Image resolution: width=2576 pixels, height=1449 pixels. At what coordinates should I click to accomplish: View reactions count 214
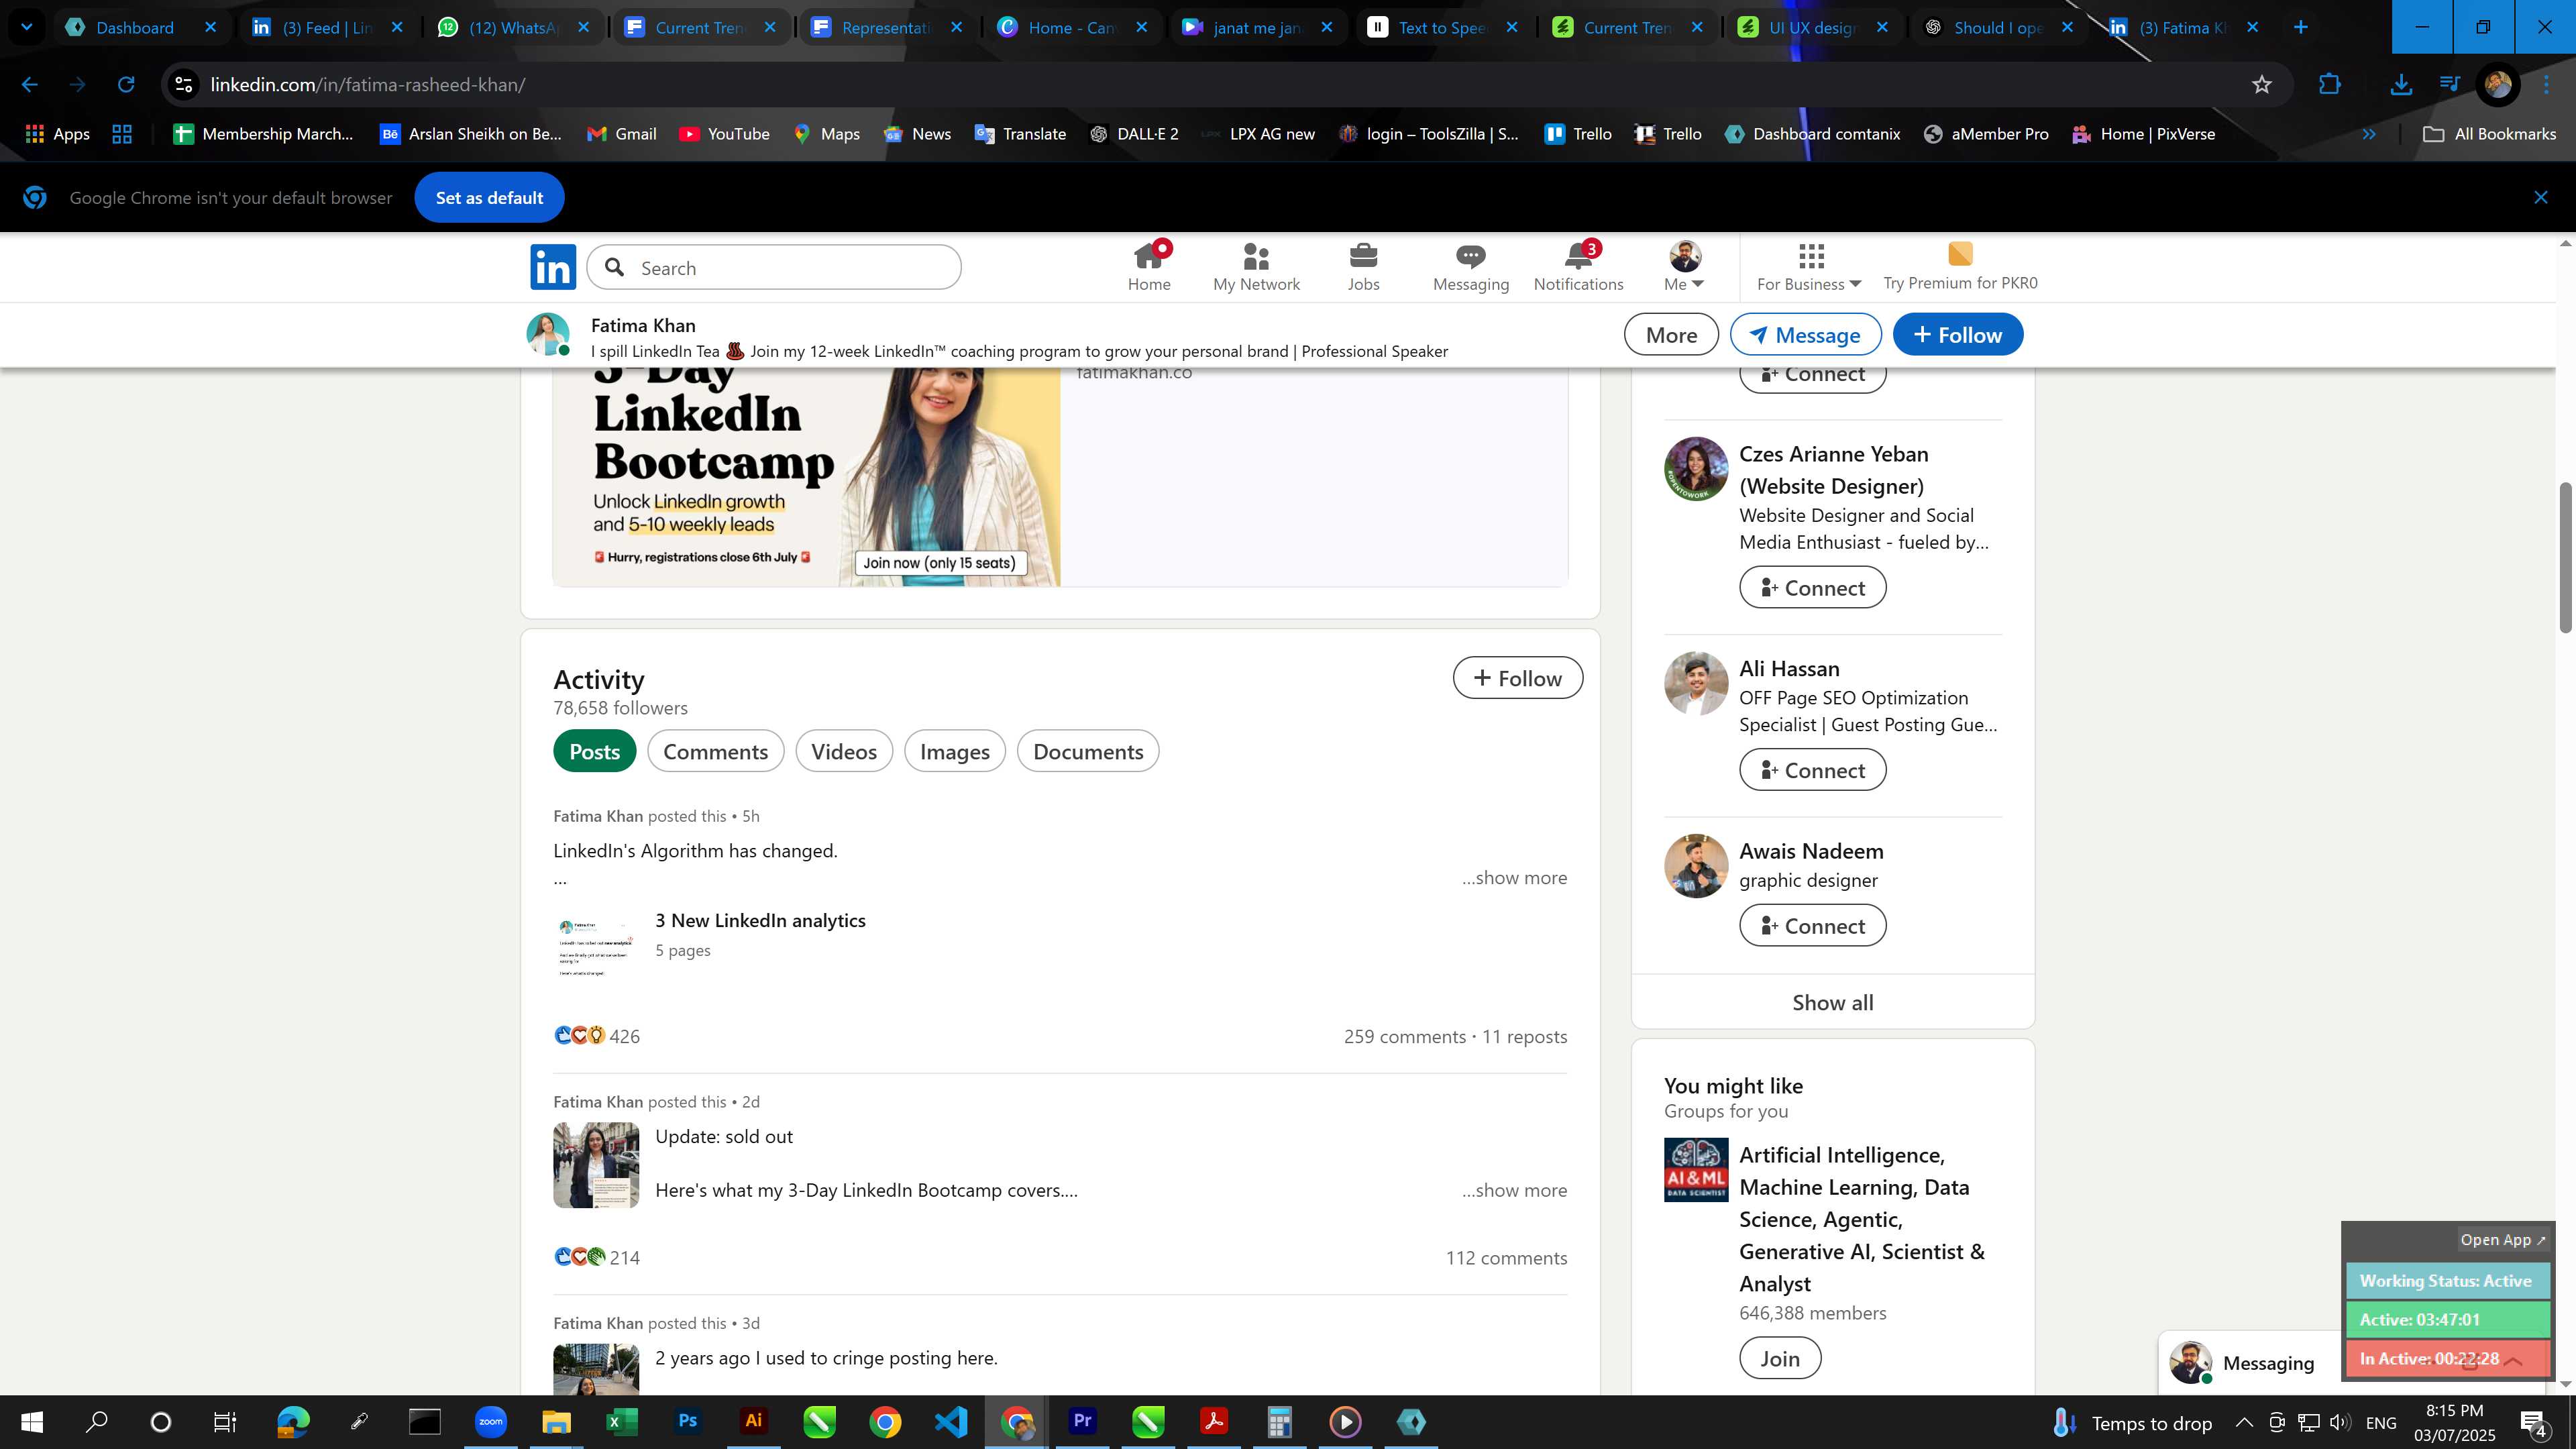[597, 1258]
